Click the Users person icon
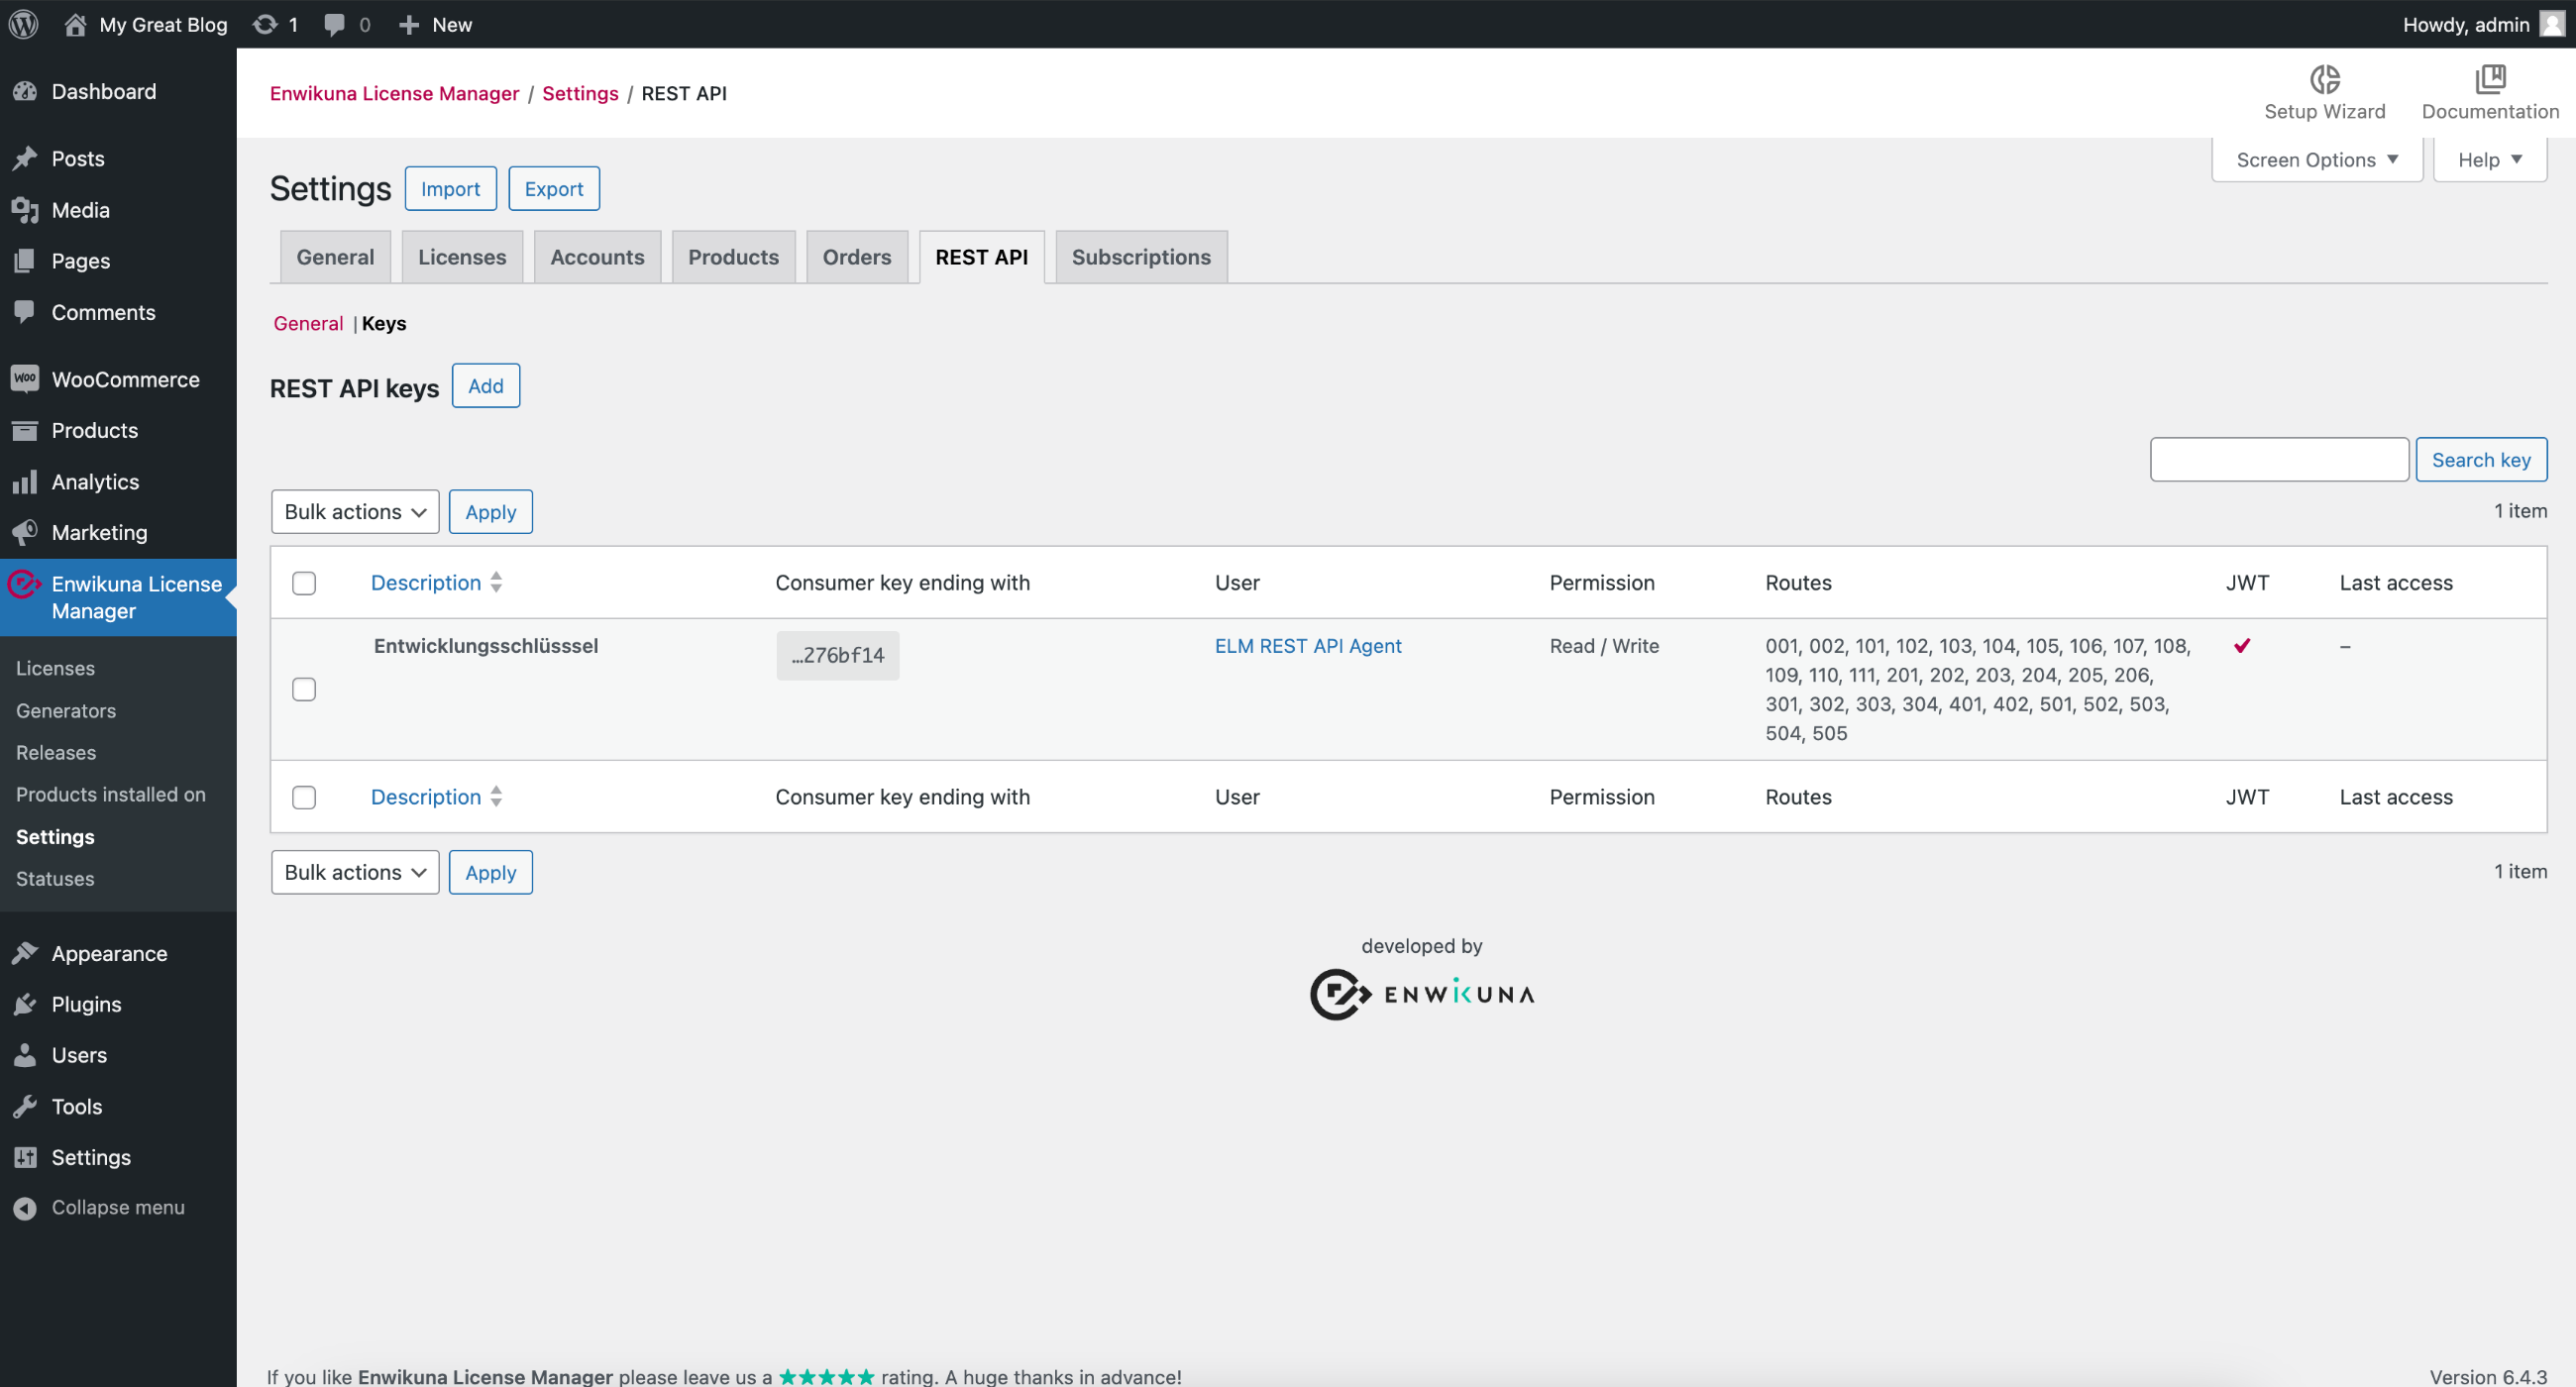The height and width of the screenshot is (1387, 2576). click(x=25, y=1055)
